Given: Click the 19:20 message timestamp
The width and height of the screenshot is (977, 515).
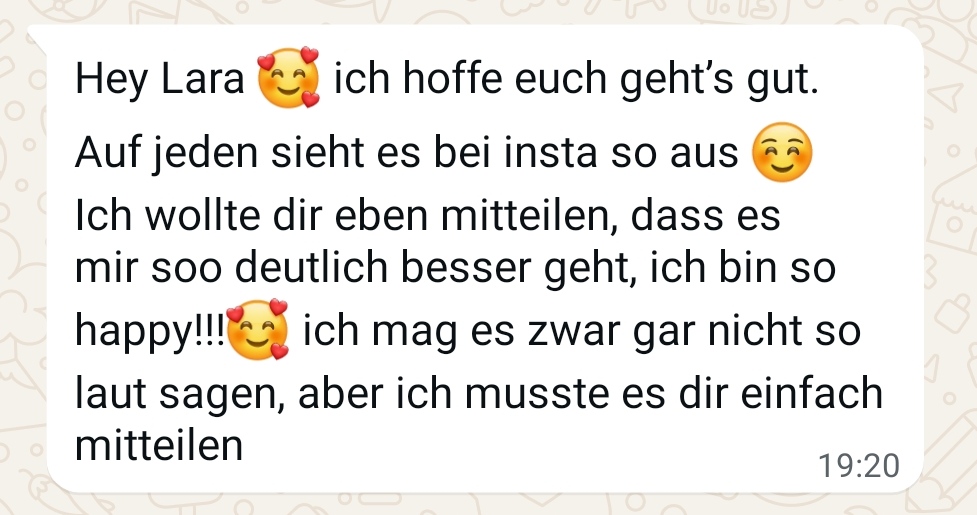Looking at the screenshot, I should [x=859, y=466].
